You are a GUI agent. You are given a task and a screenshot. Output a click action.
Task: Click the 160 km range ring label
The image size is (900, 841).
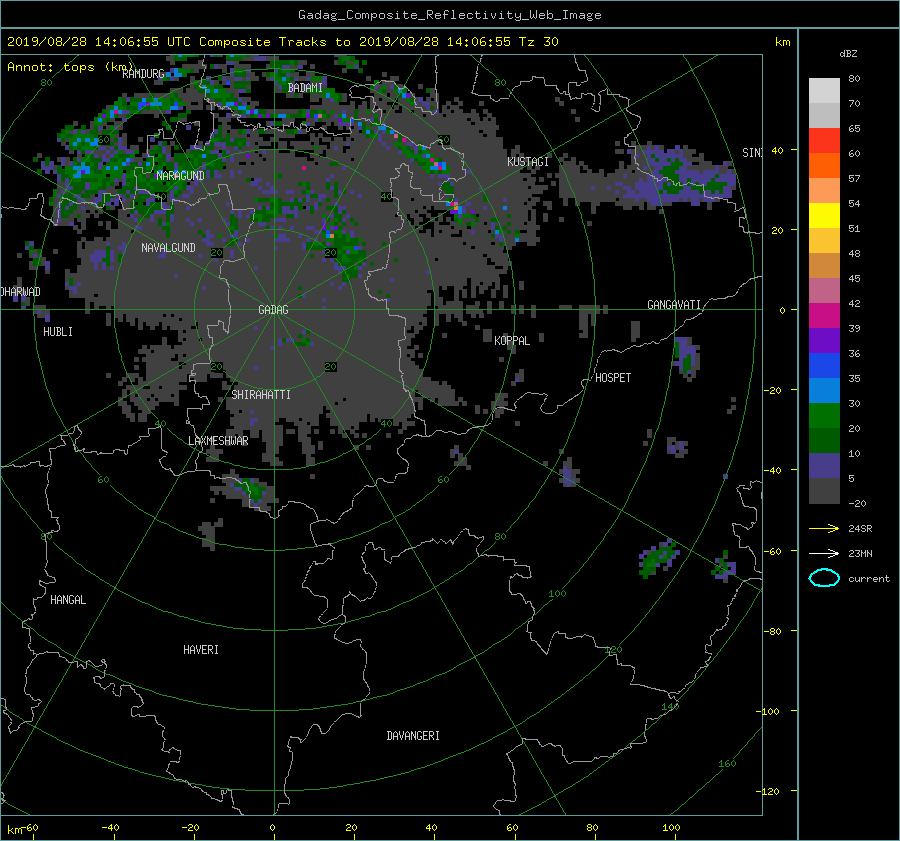(727, 764)
